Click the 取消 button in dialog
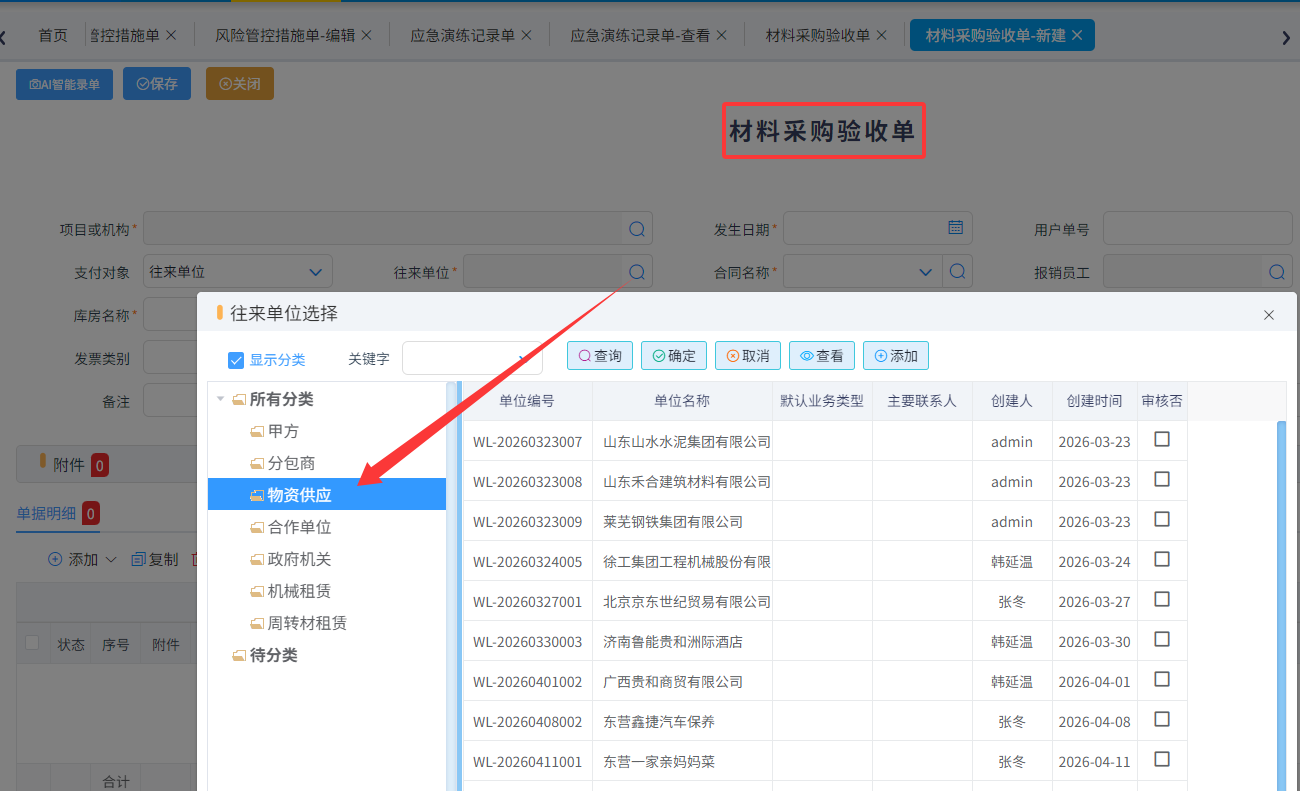Screen dimensions: 1300x791 [x=748, y=355]
